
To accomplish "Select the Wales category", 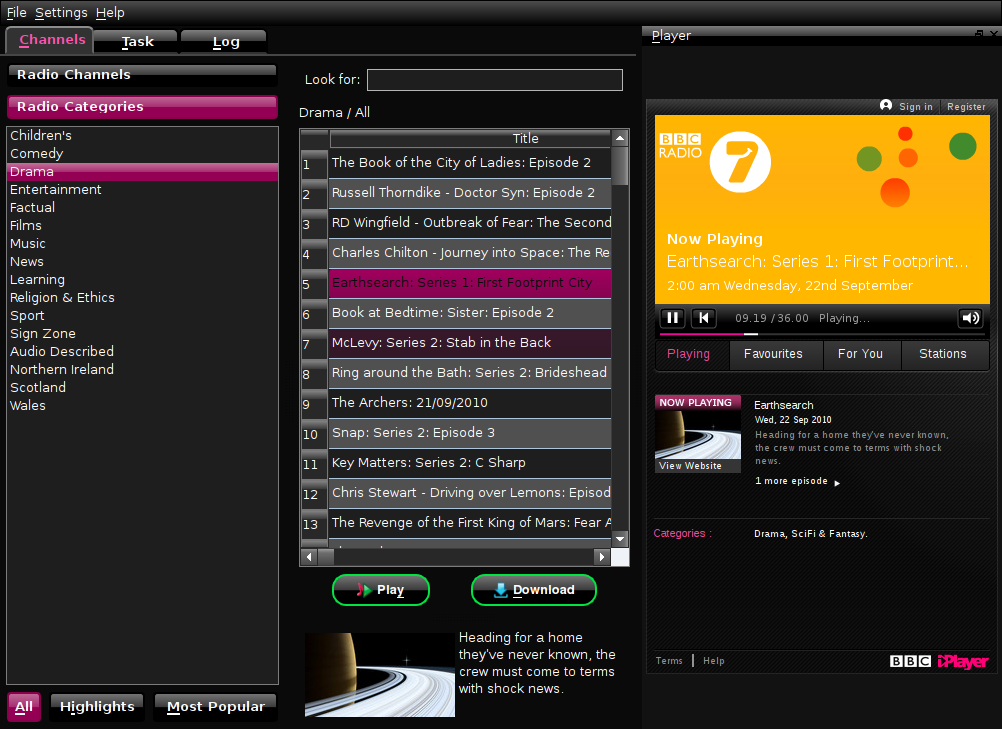I will (143, 406).
